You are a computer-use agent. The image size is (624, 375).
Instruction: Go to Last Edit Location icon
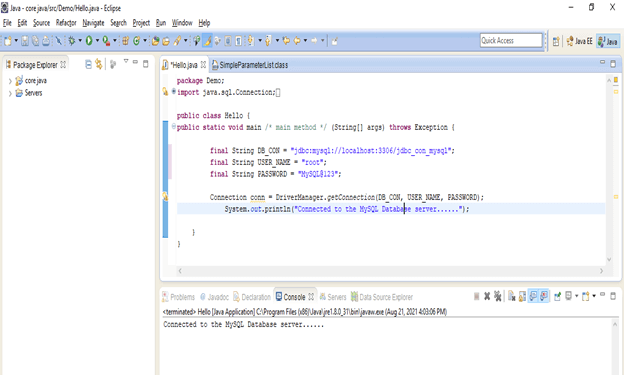[x=286, y=41]
